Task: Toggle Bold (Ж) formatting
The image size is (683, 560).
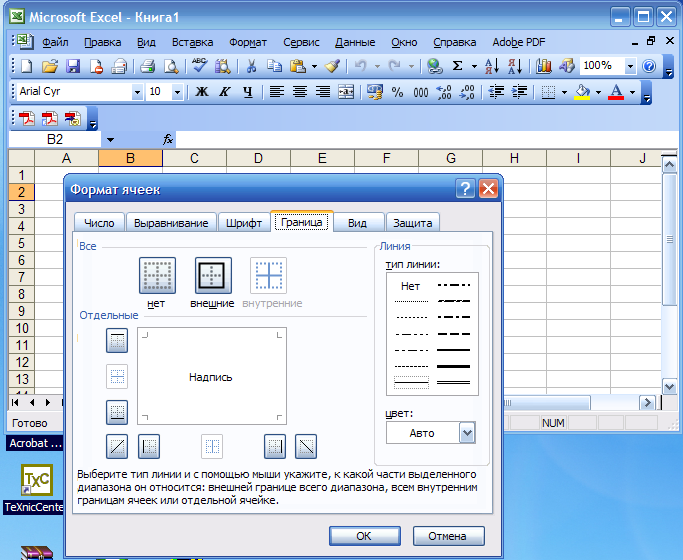Action: (202, 92)
